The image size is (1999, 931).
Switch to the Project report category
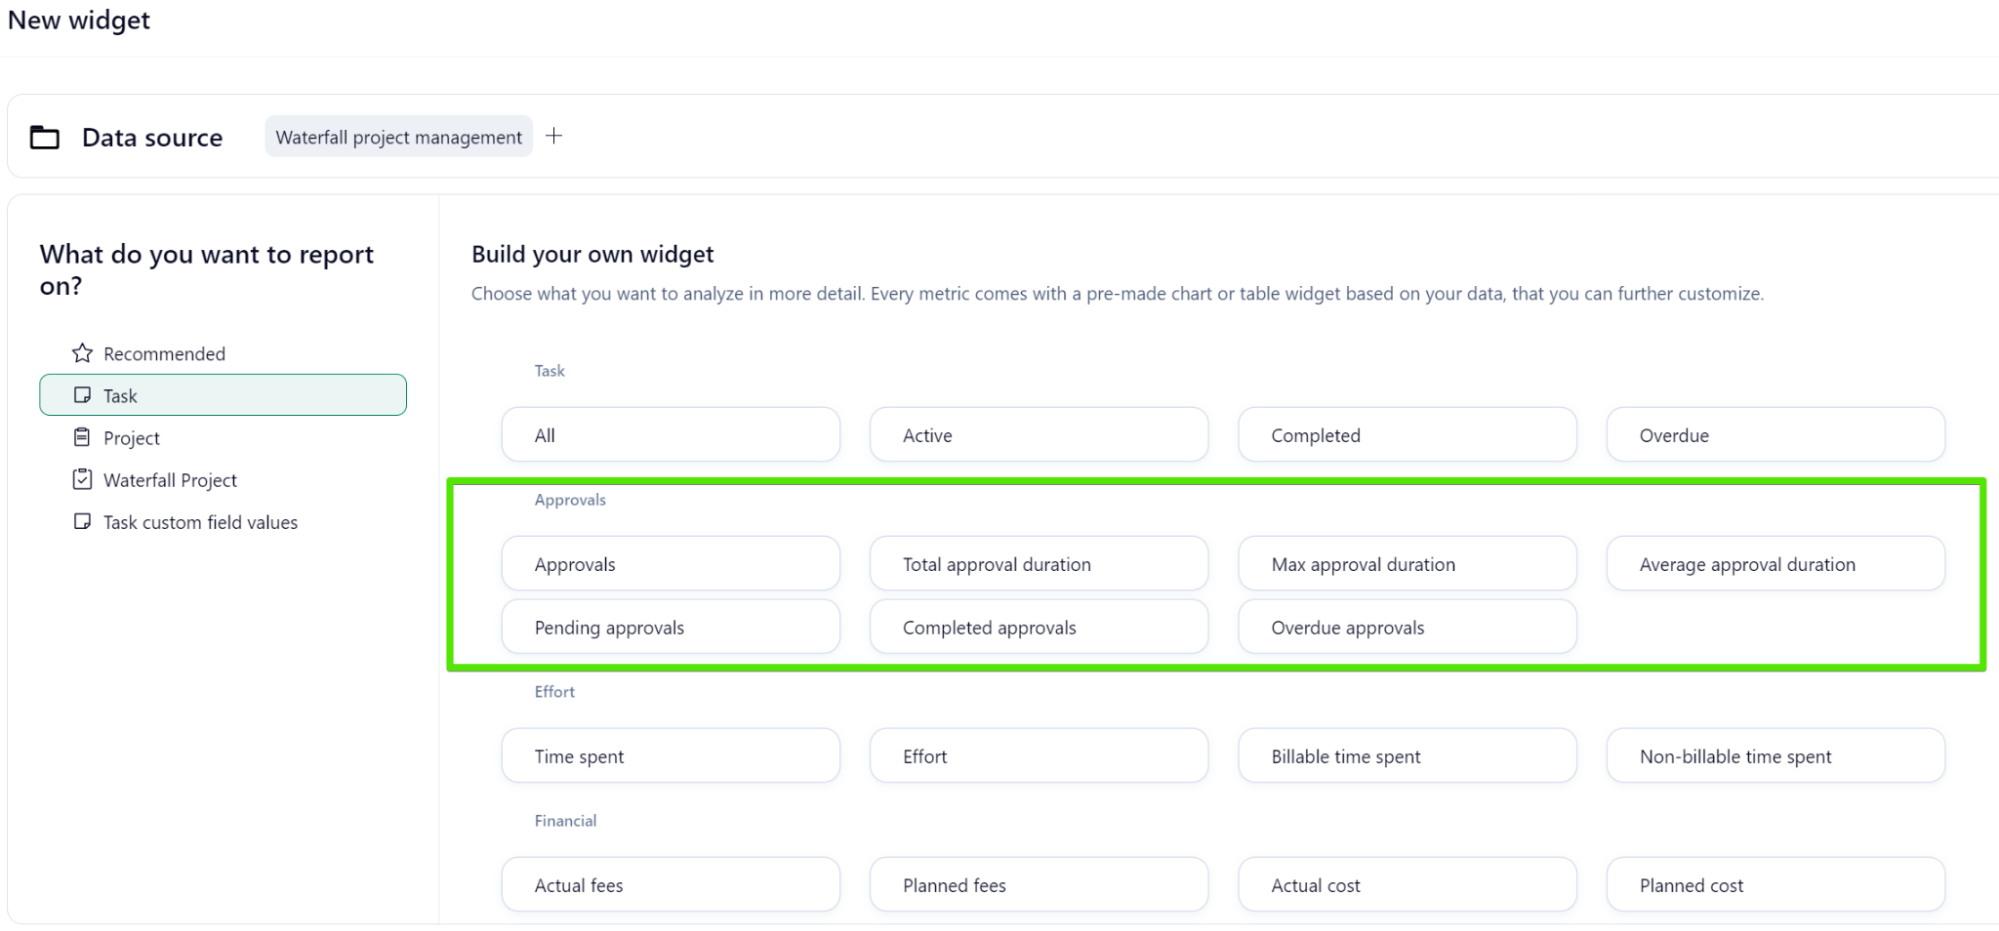click(131, 438)
